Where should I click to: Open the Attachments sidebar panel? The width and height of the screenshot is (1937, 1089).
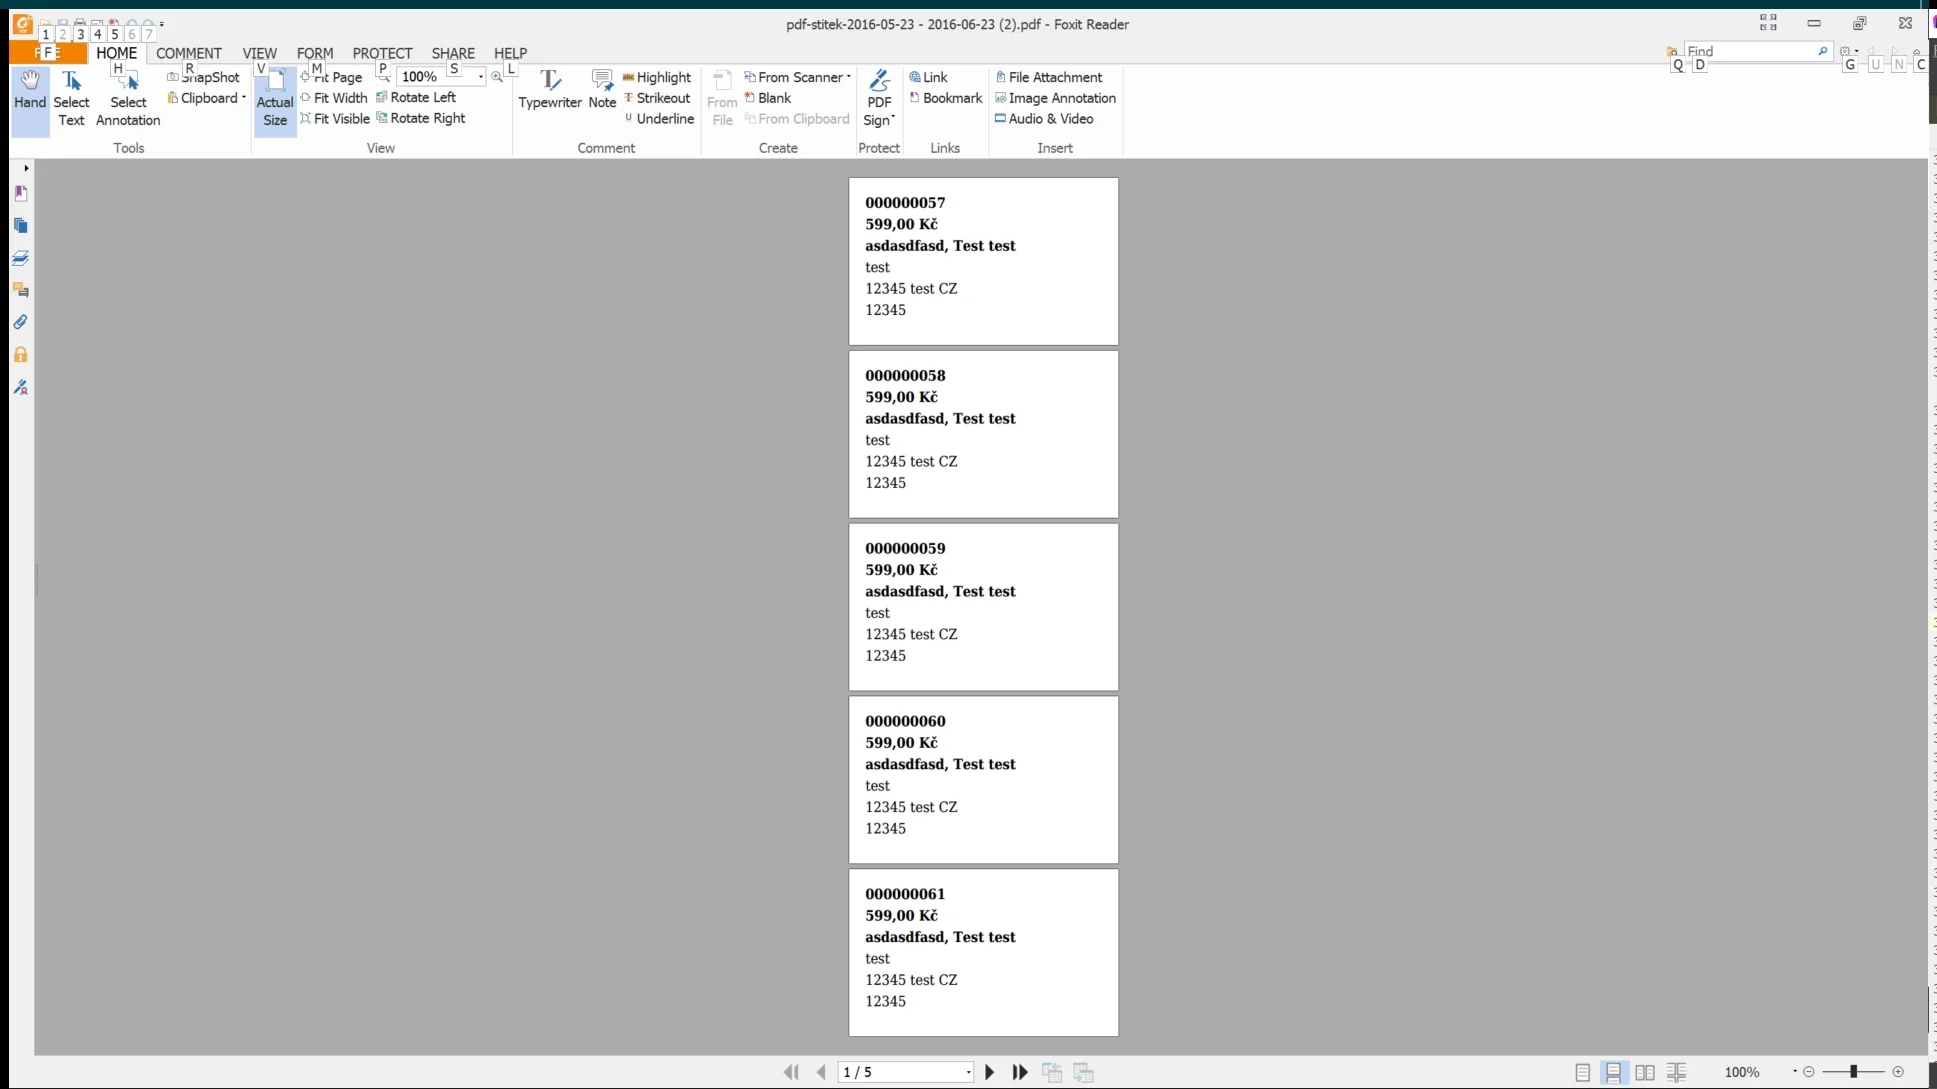20,322
